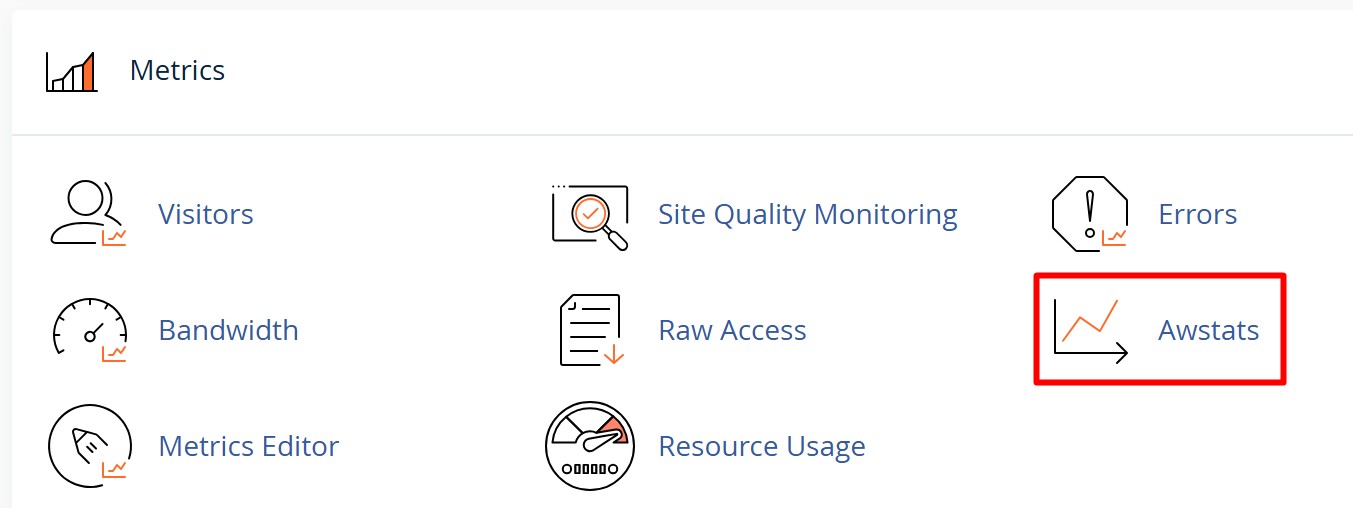This screenshot has width=1353, height=508.
Task: Click the Metrics bar chart header icon
Action: click(71, 71)
